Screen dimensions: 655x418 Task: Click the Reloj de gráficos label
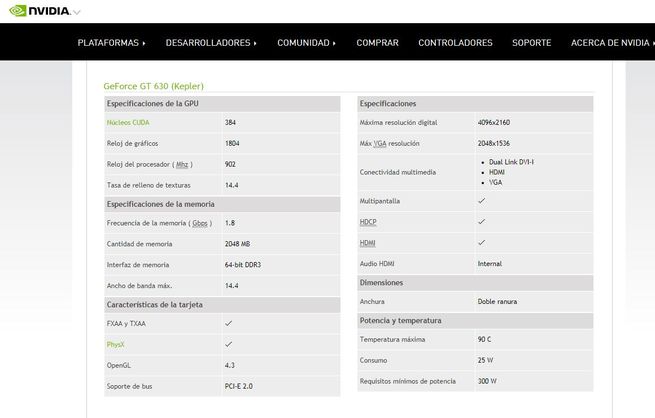pyautogui.click(x=132, y=143)
